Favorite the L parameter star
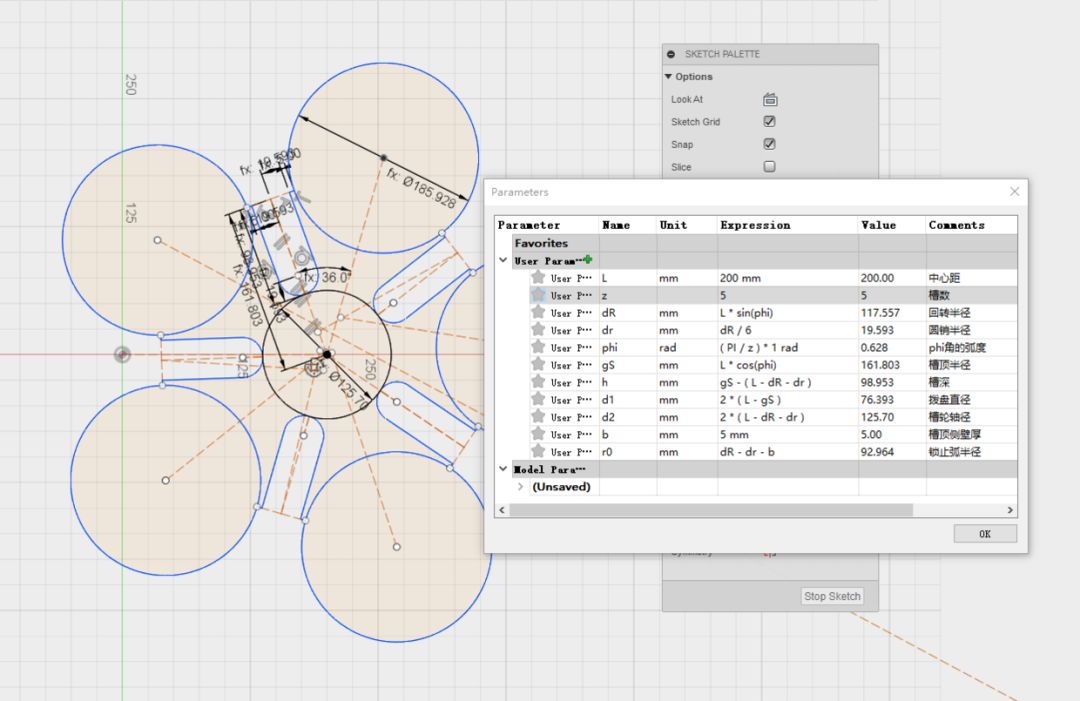 tap(538, 278)
